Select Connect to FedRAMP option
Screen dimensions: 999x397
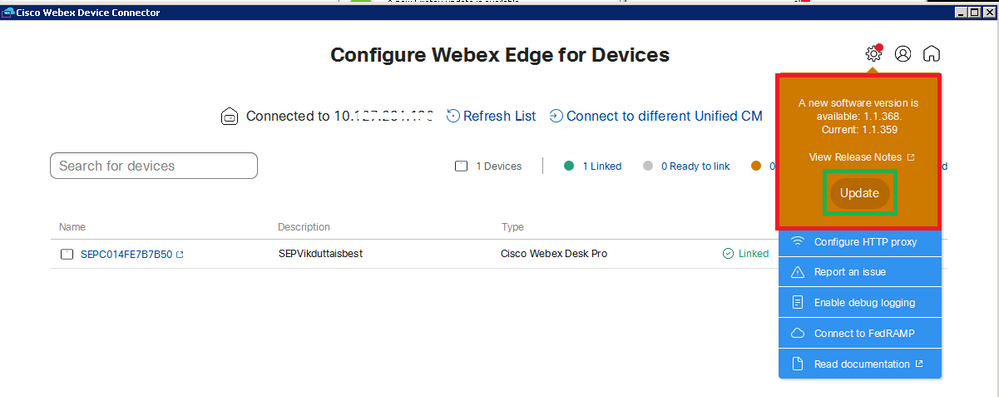[x=860, y=333]
